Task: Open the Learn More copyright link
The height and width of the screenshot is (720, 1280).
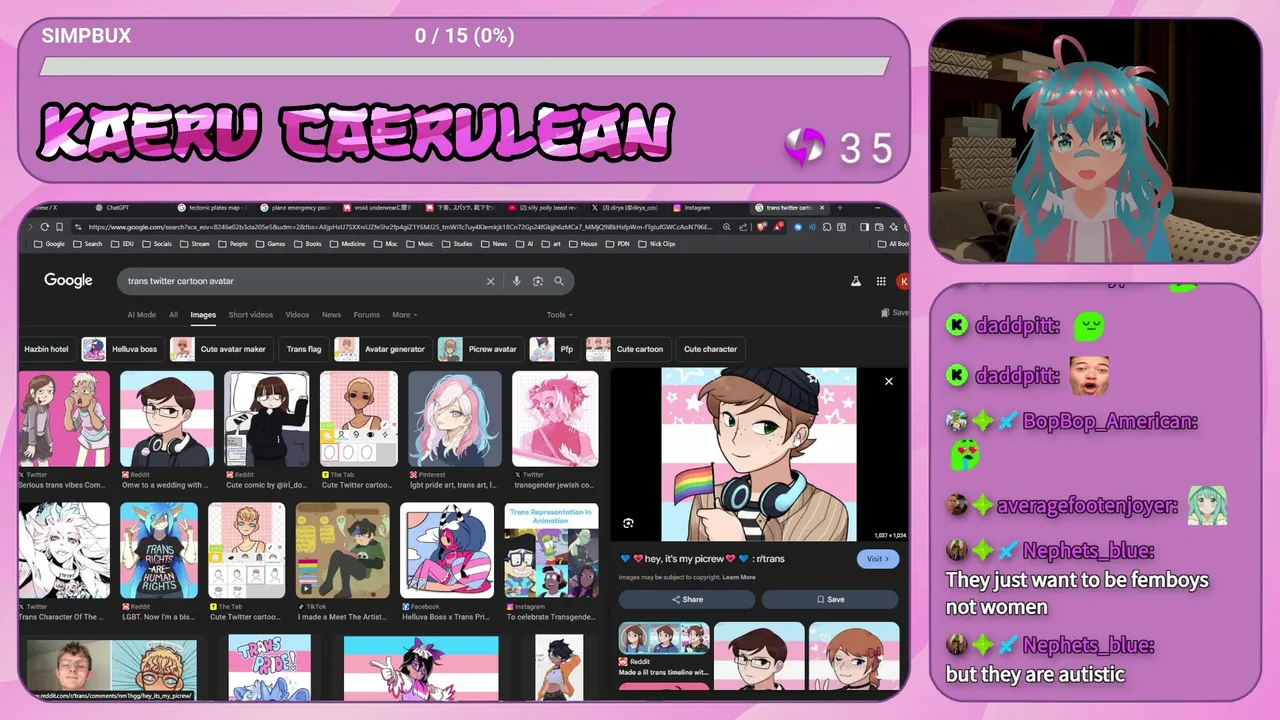Action: [x=739, y=577]
